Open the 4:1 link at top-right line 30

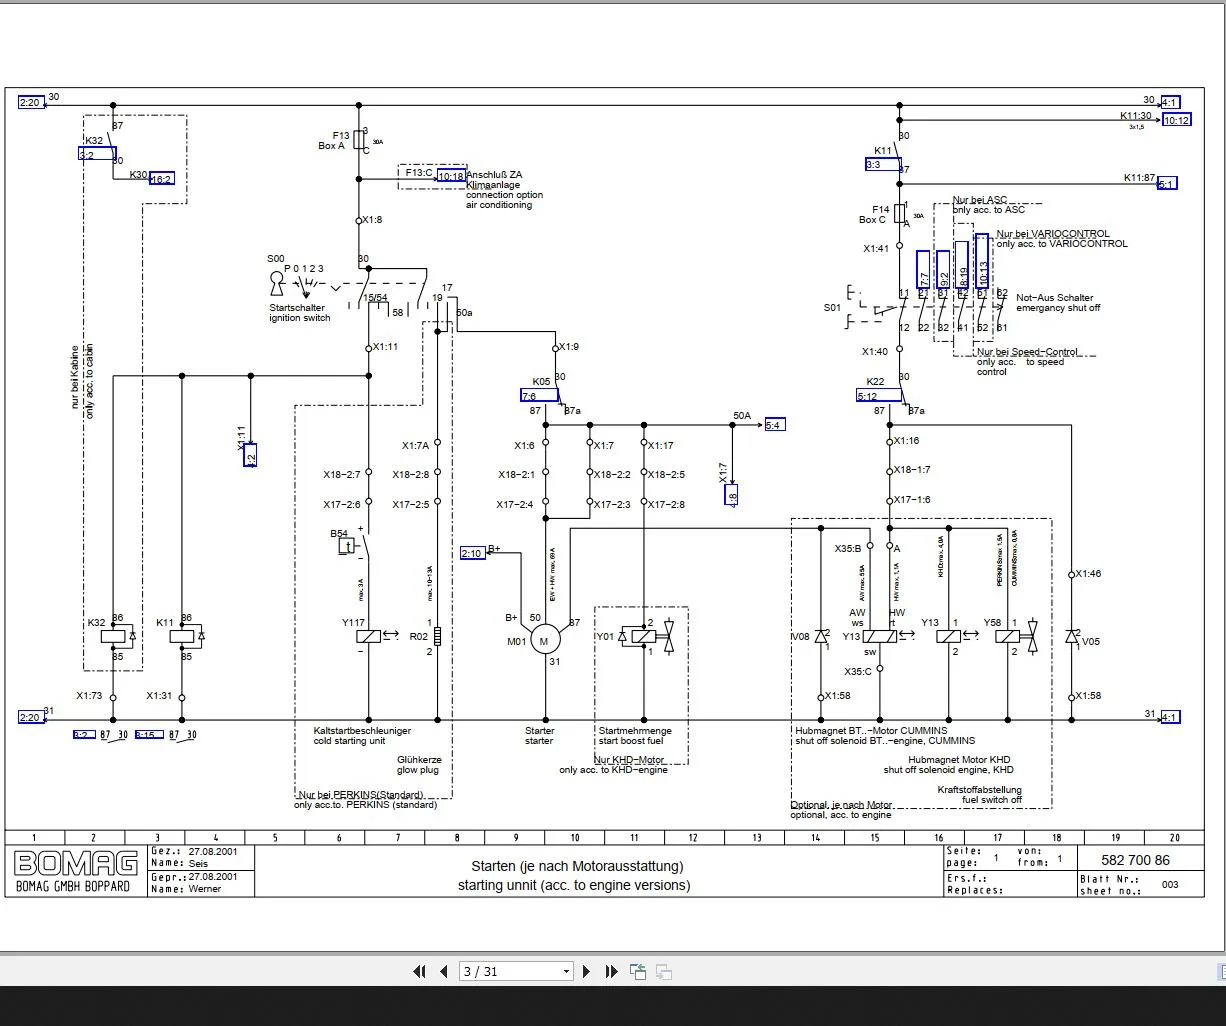(x=1169, y=102)
